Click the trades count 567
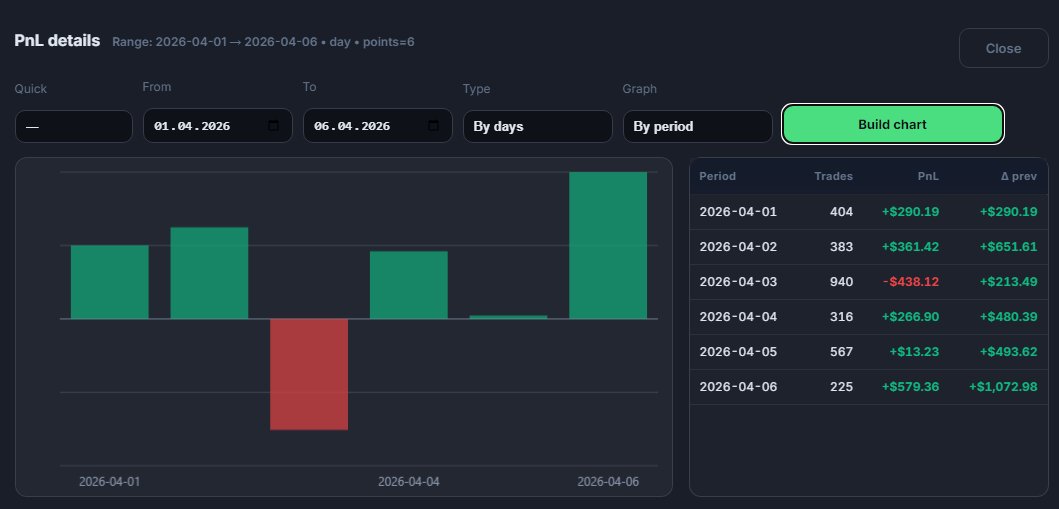Image resolution: width=1059 pixels, height=509 pixels. pos(842,352)
